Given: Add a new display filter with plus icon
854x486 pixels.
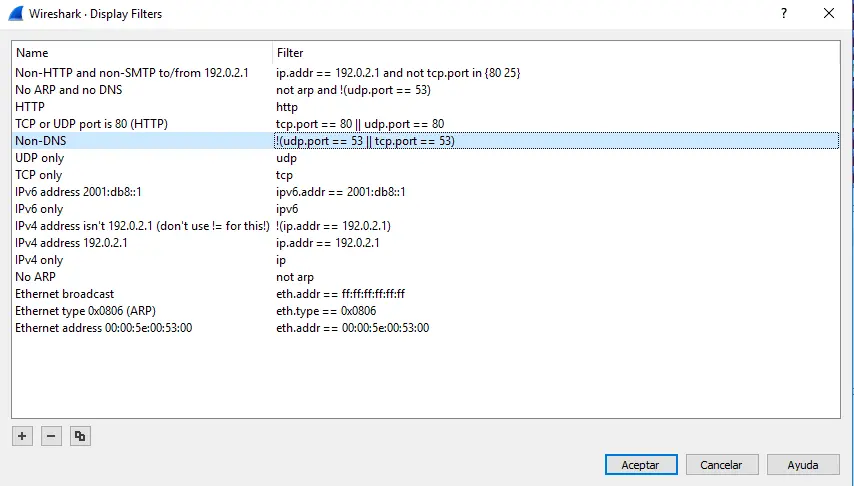Looking at the screenshot, I should coord(22,436).
